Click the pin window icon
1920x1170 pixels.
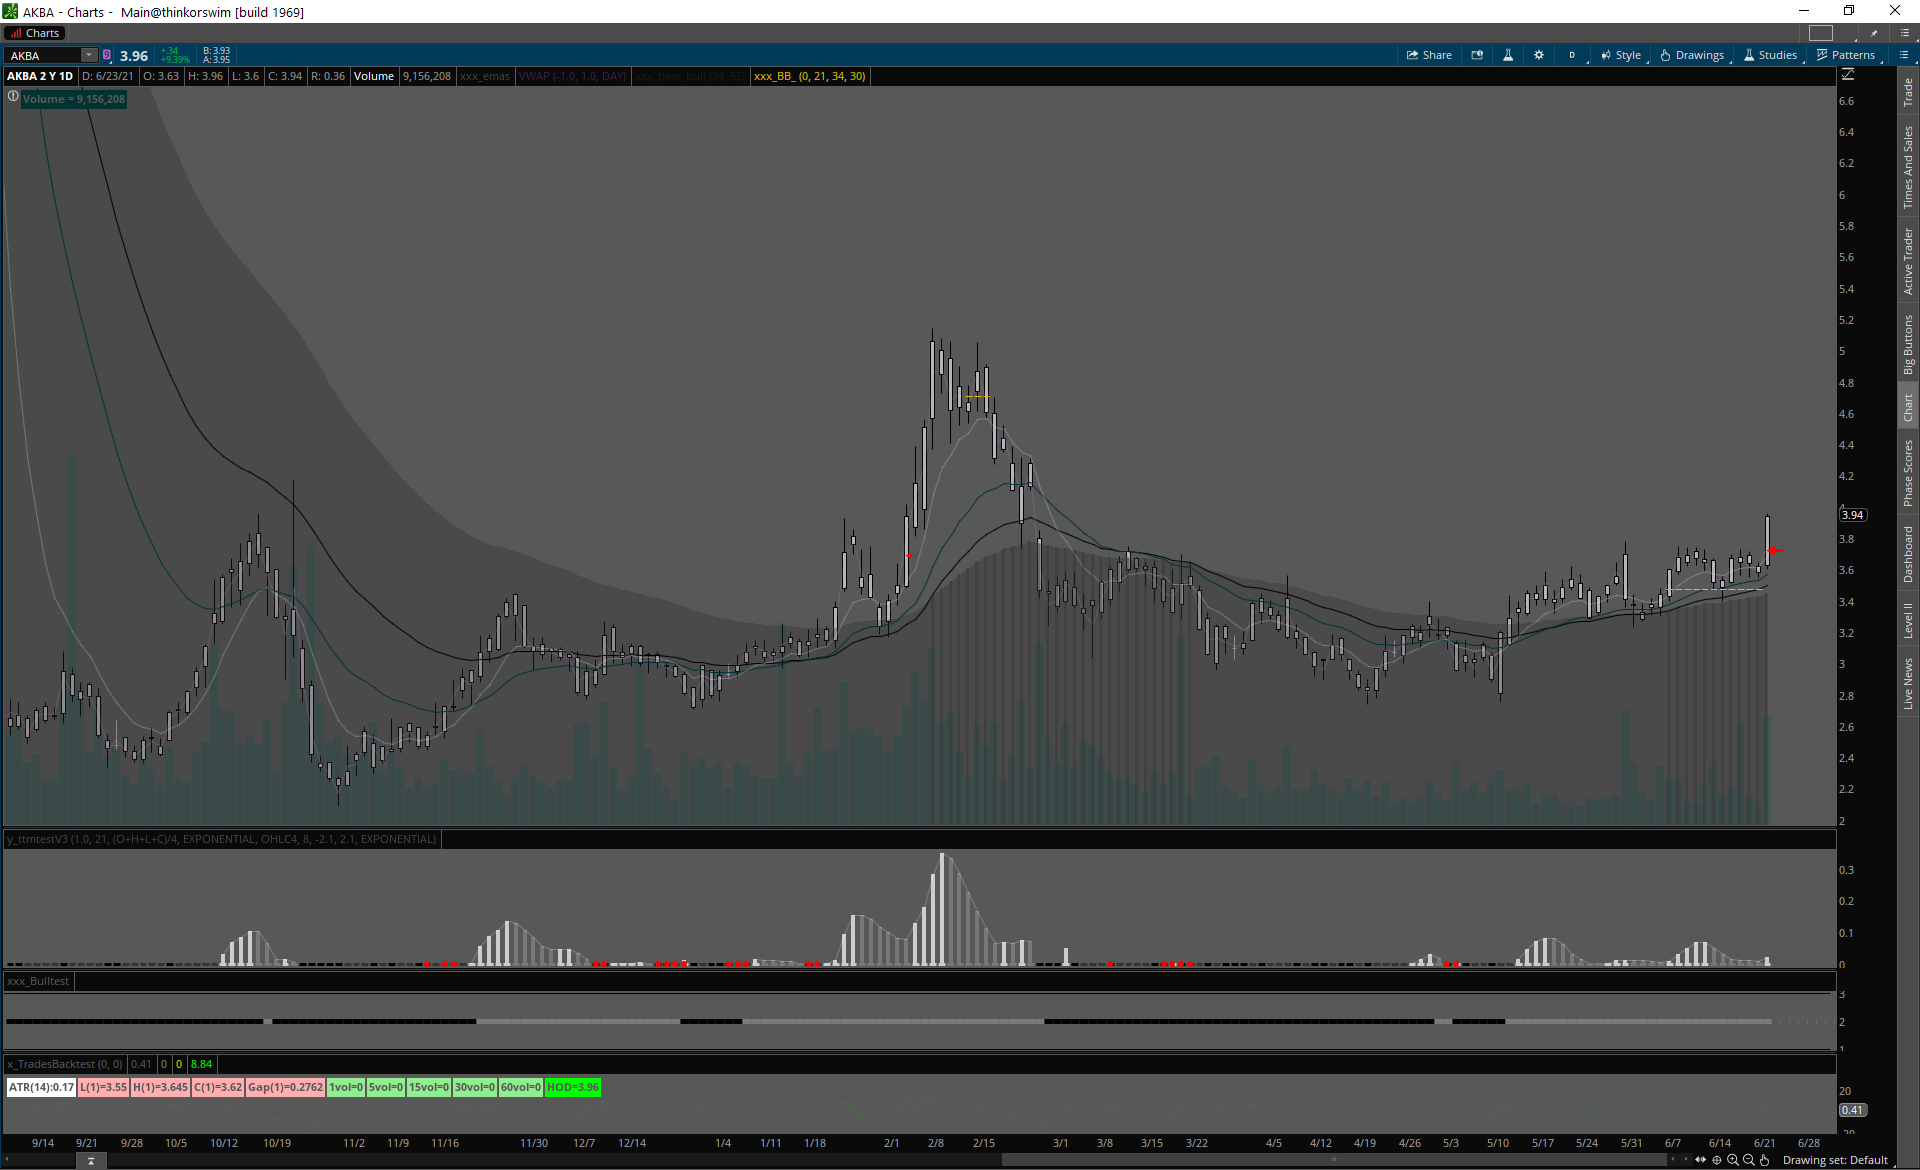coord(1874,33)
